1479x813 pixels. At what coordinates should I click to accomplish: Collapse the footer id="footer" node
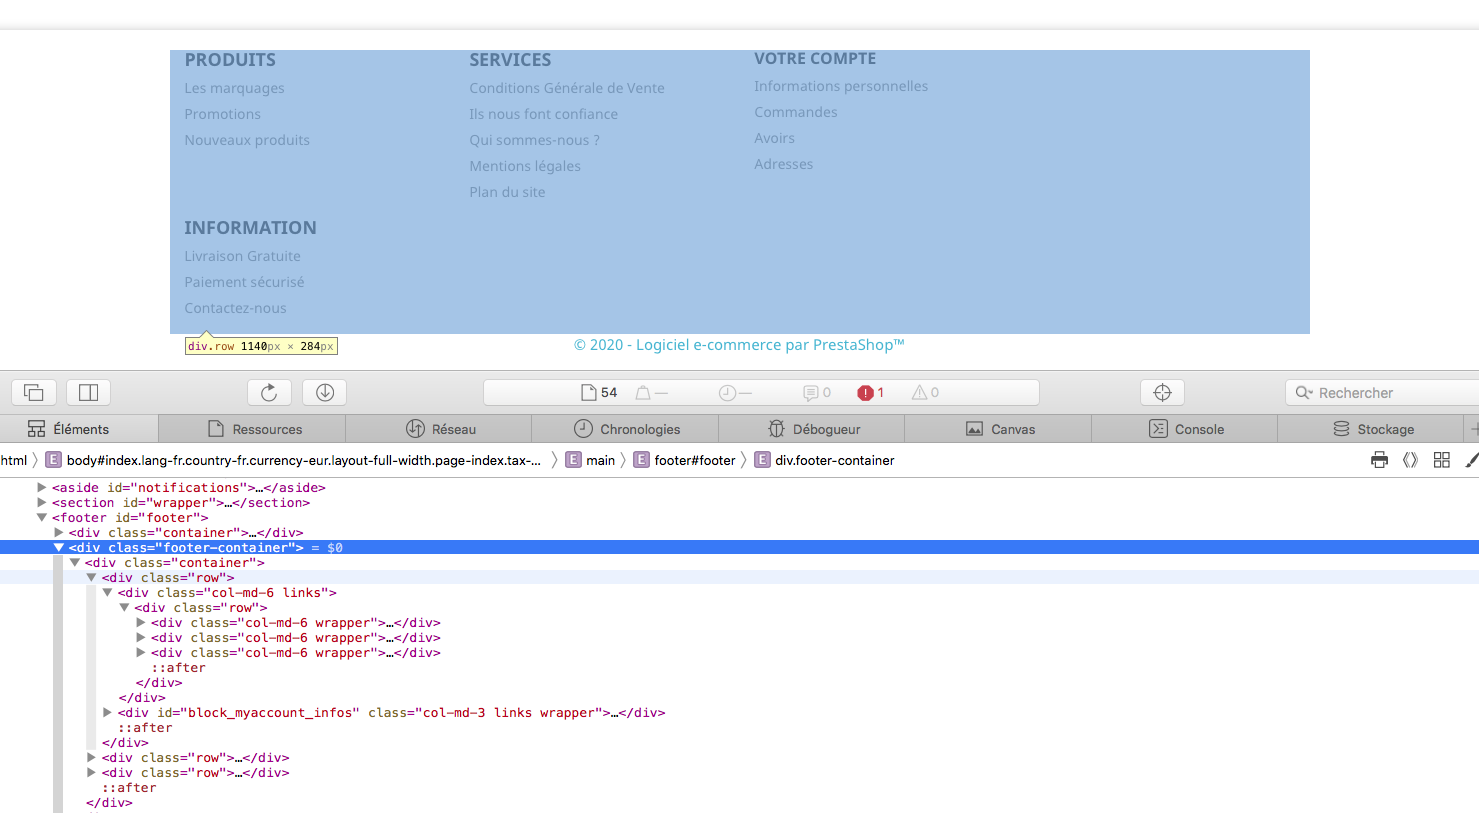[x=42, y=518]
